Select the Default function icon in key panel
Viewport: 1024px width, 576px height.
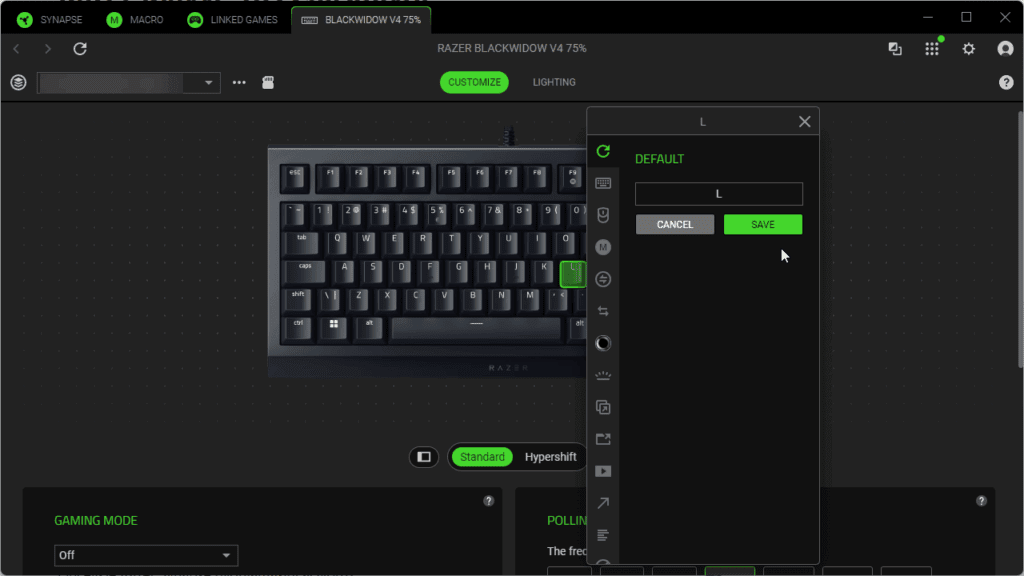pyautogui.click(x=603, y=152)
